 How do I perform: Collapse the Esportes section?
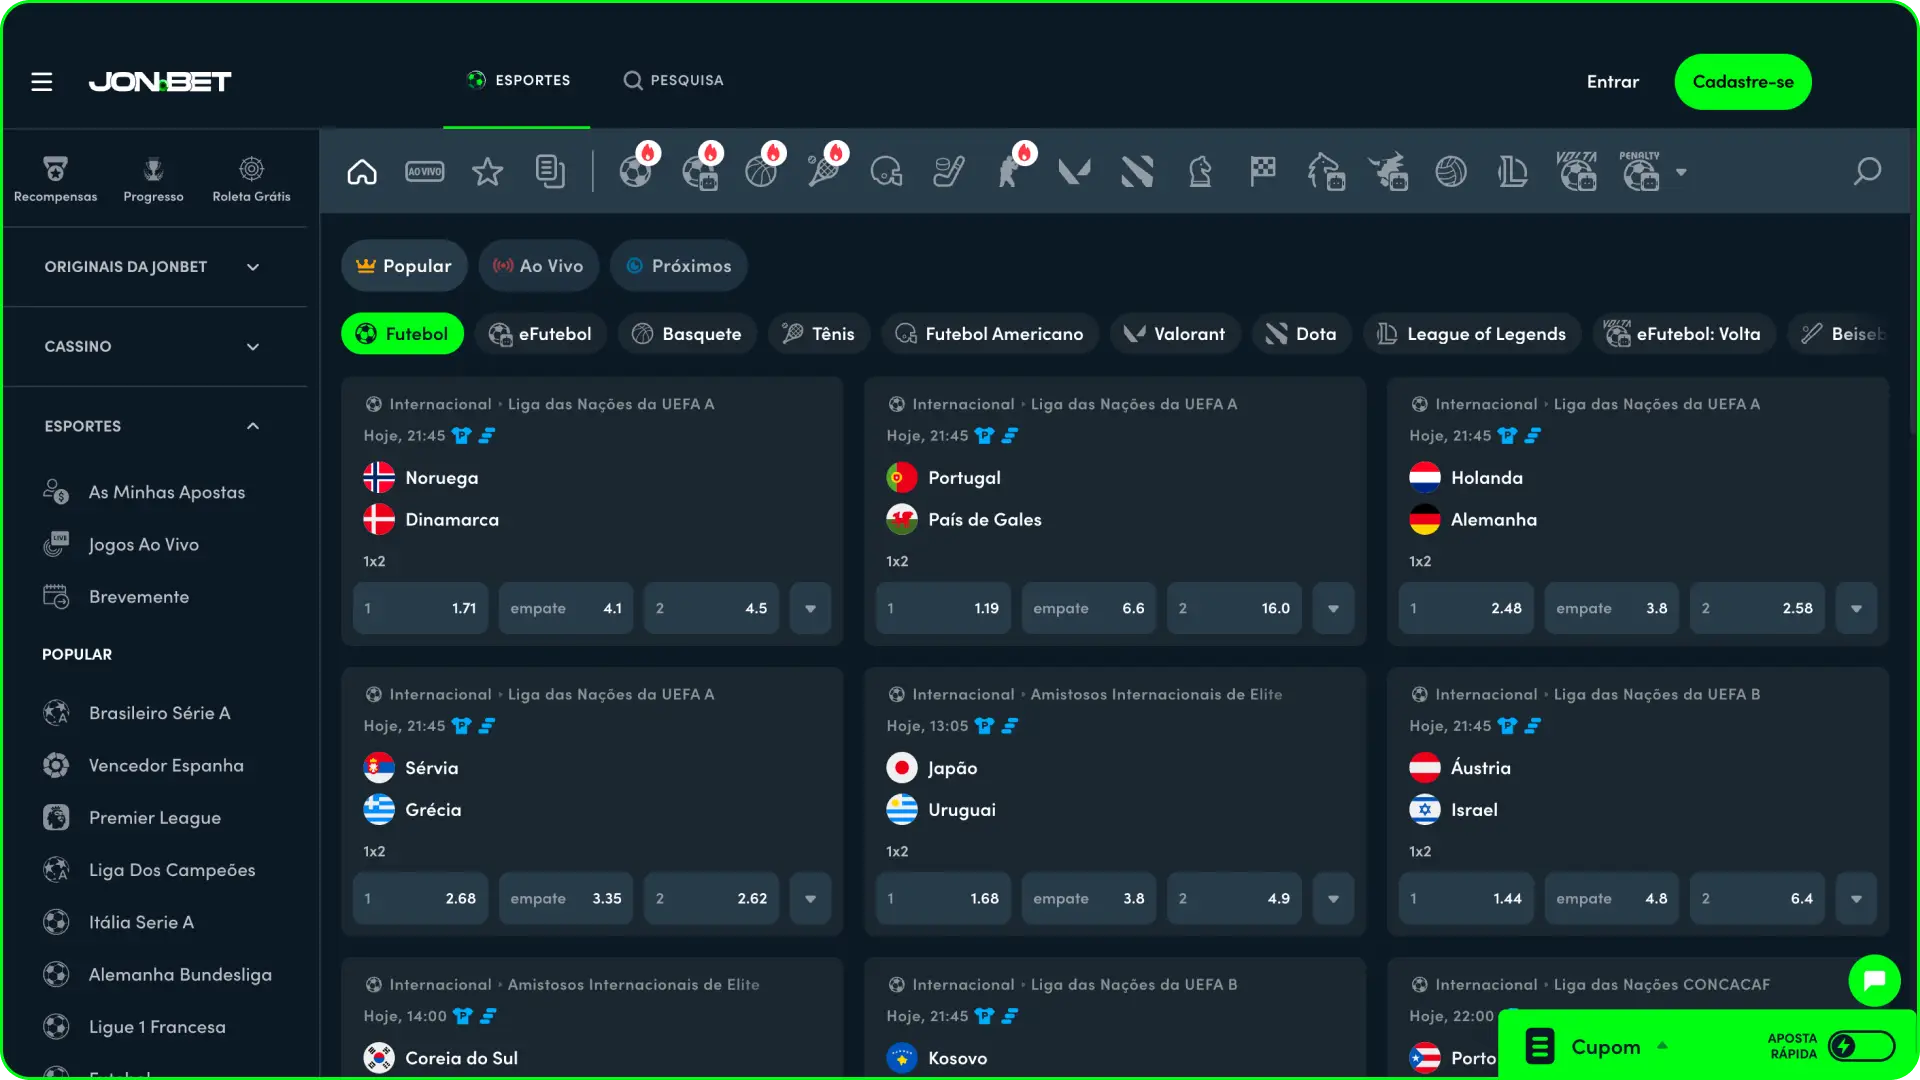pyautogui.click(x=154, y=426)
